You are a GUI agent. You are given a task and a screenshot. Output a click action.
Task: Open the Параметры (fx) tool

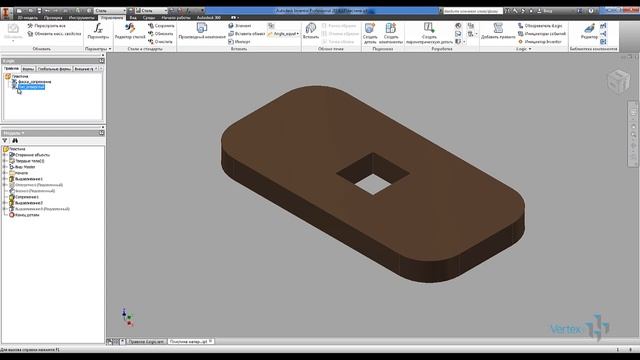[98, 31]
